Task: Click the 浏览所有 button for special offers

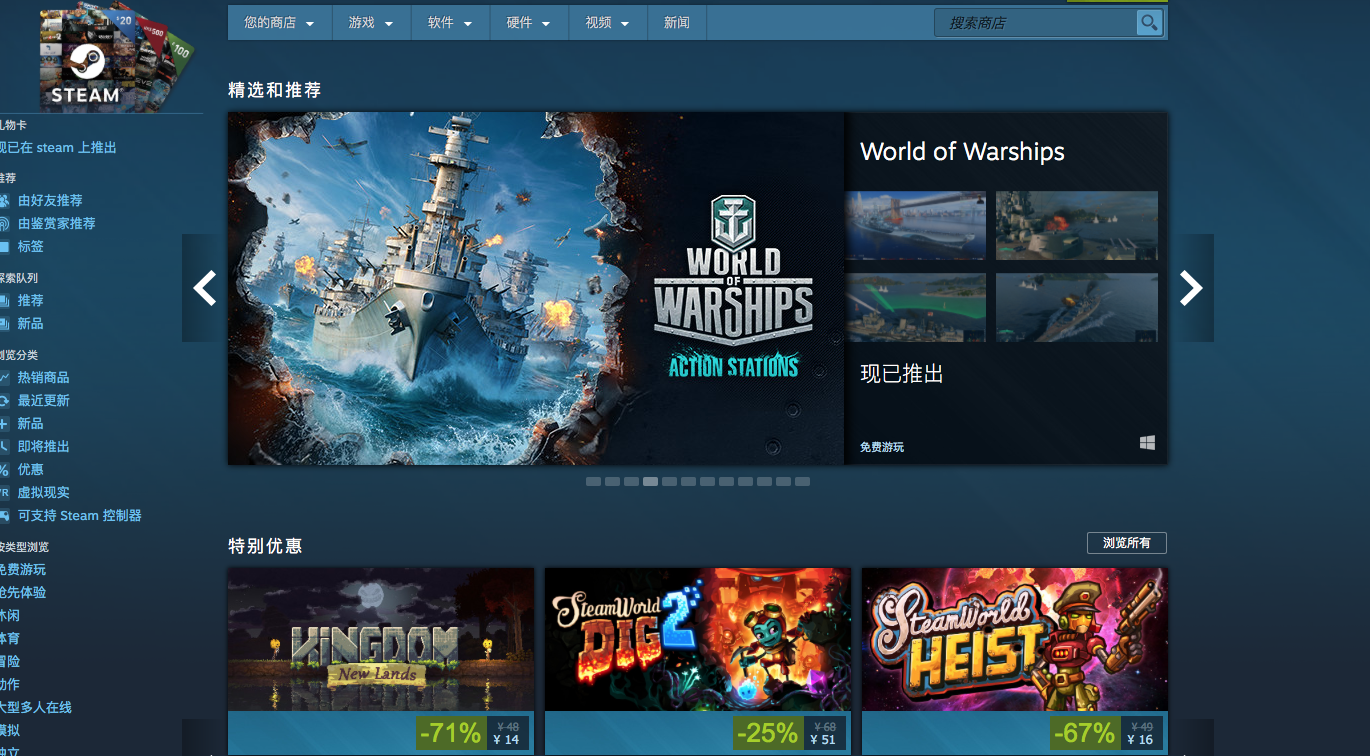Action: (x=1127, y=543)
